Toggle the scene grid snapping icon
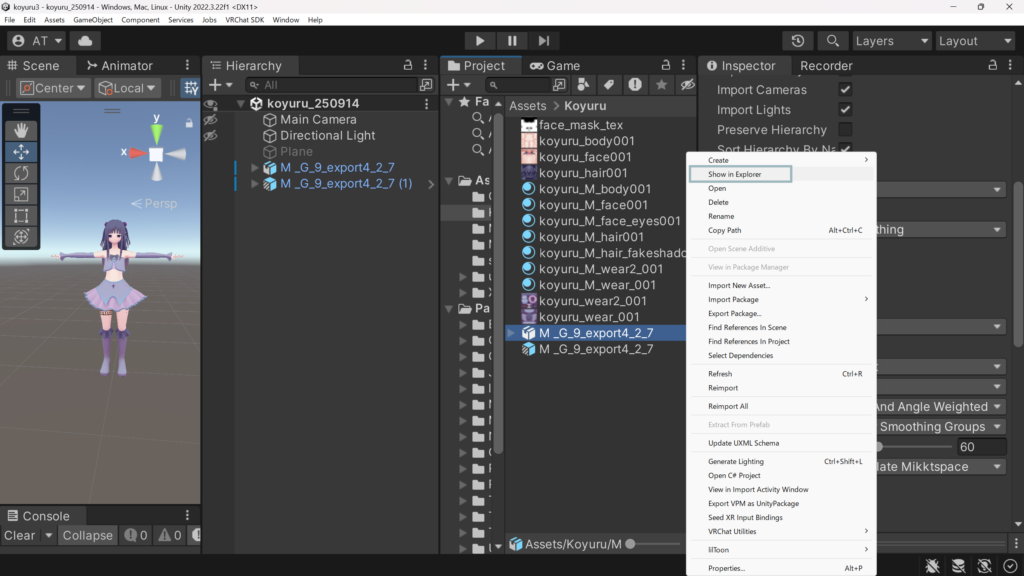1024x576 pixels. (x=191, y=88)
